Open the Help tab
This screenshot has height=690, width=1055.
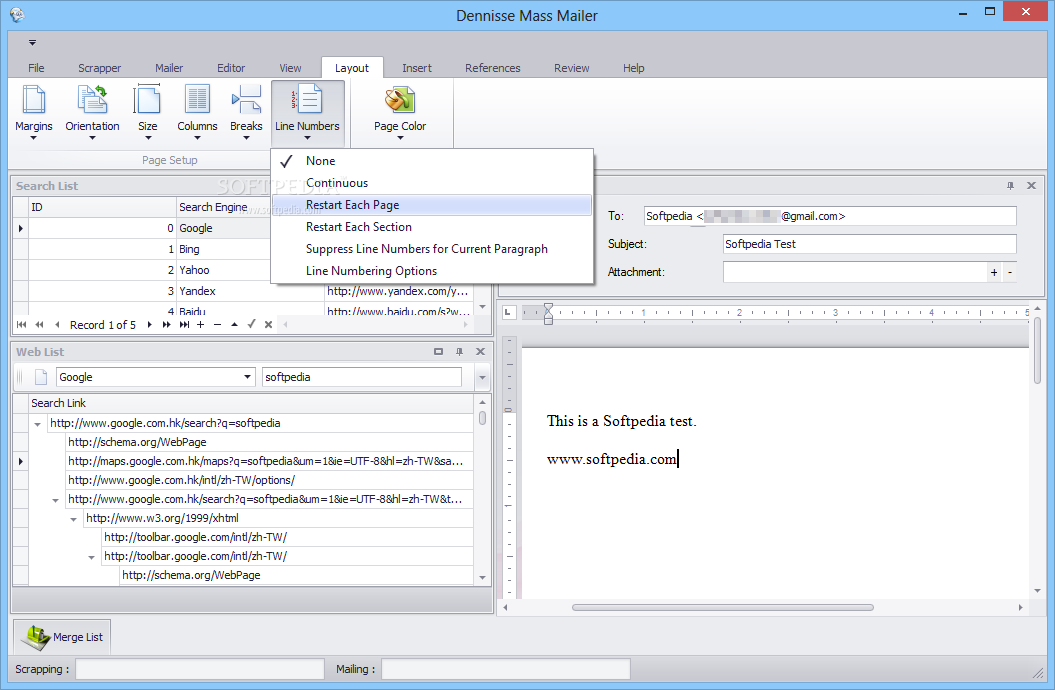tap(633, 68)
